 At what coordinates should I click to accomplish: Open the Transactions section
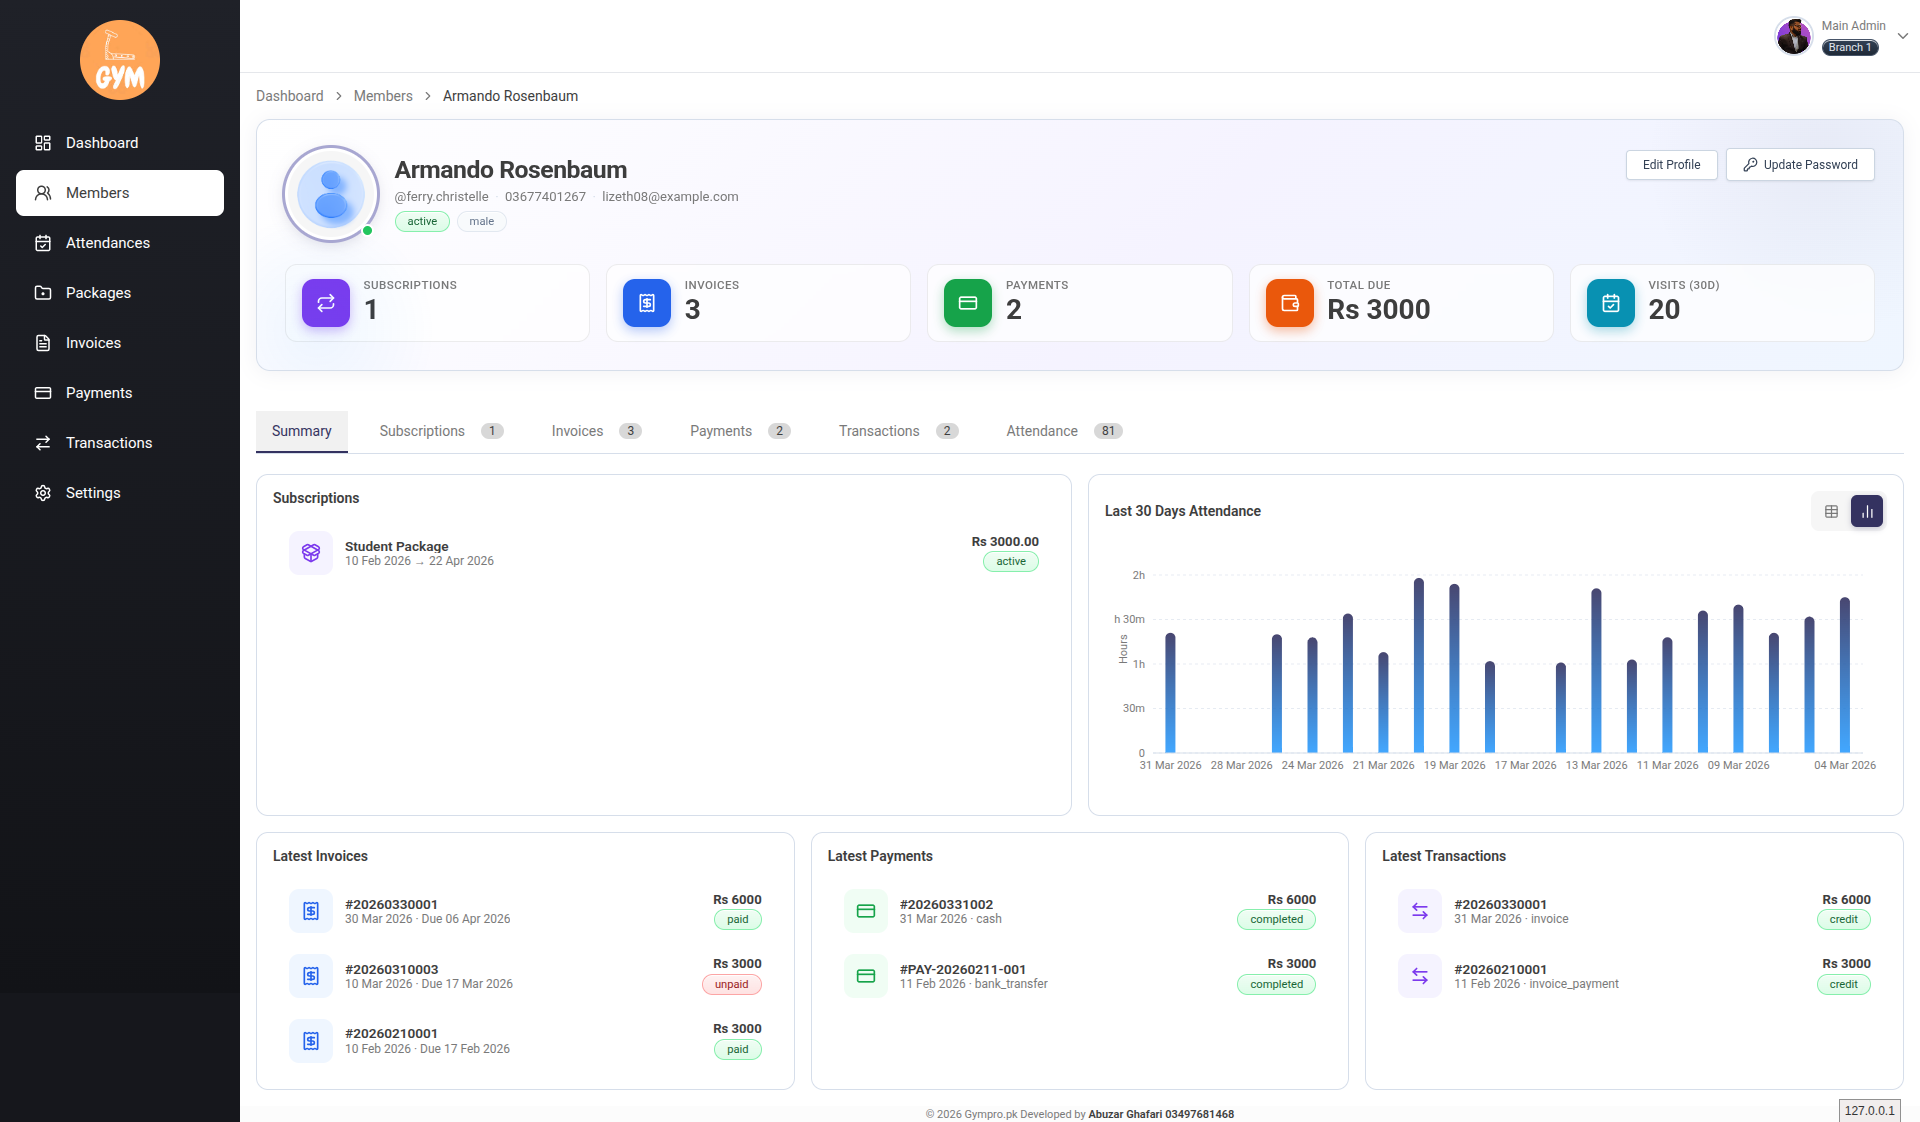click(108, 442)
